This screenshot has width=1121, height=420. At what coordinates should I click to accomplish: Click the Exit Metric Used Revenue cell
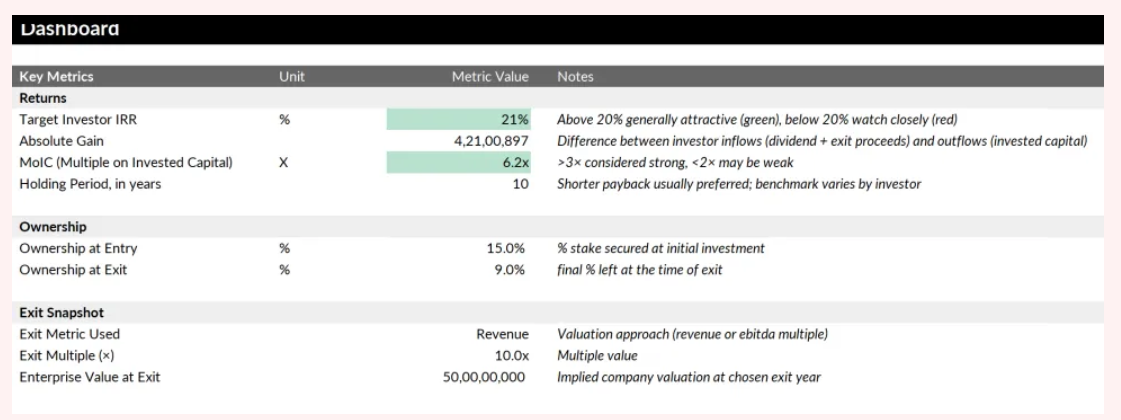coord(502,334)
